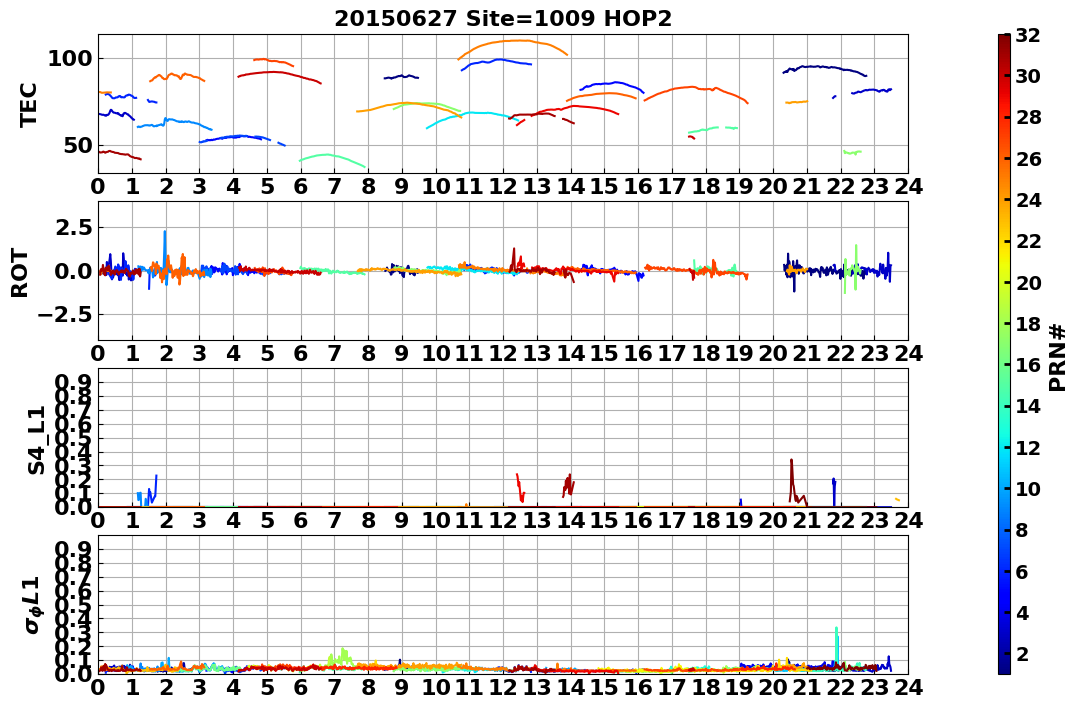The height and width of the screenshot is (709, 1077).
Task: Click hour tick "0" under the σφL1 panel
Action: point(98,688)
